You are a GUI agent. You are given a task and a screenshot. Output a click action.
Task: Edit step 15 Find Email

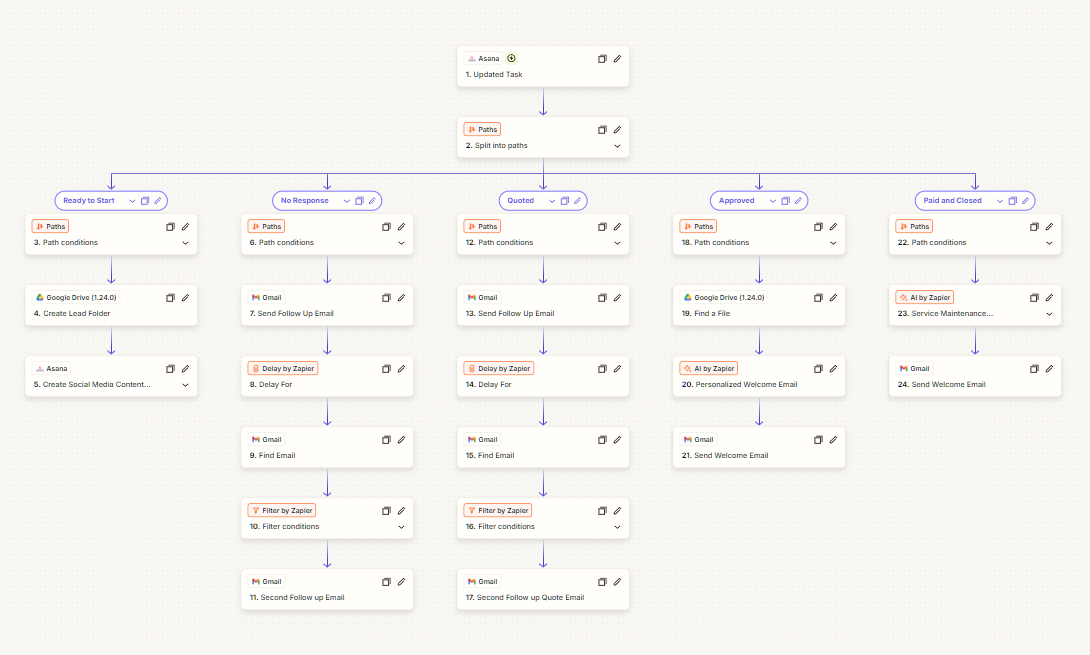[x=617, y=440]
